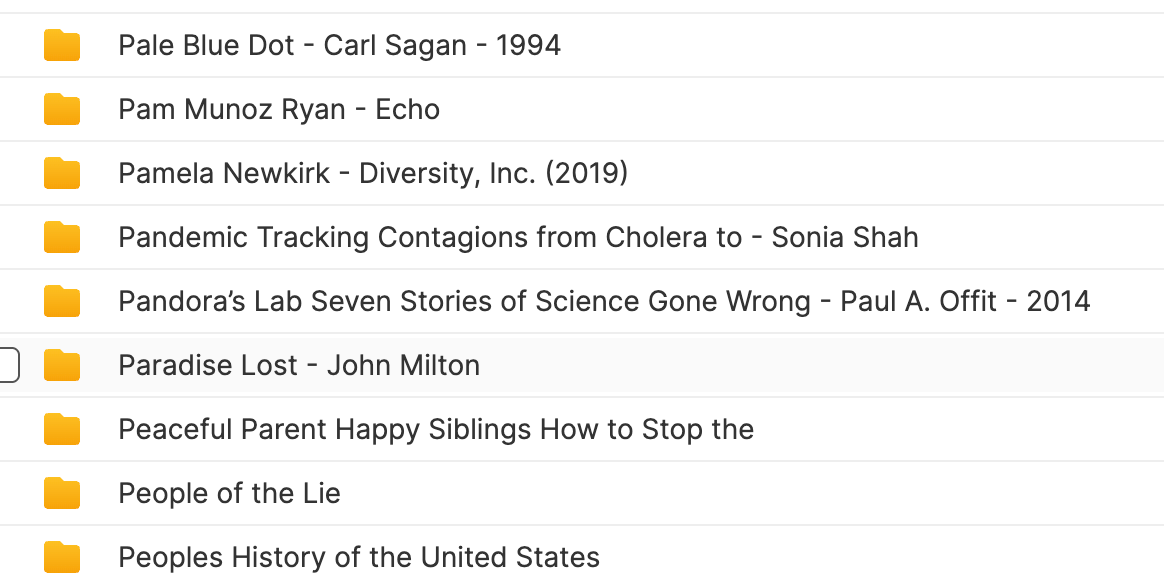Open Peoples History of the United States
Viewport: 1164px width, 582px height.
pos(359,557)
